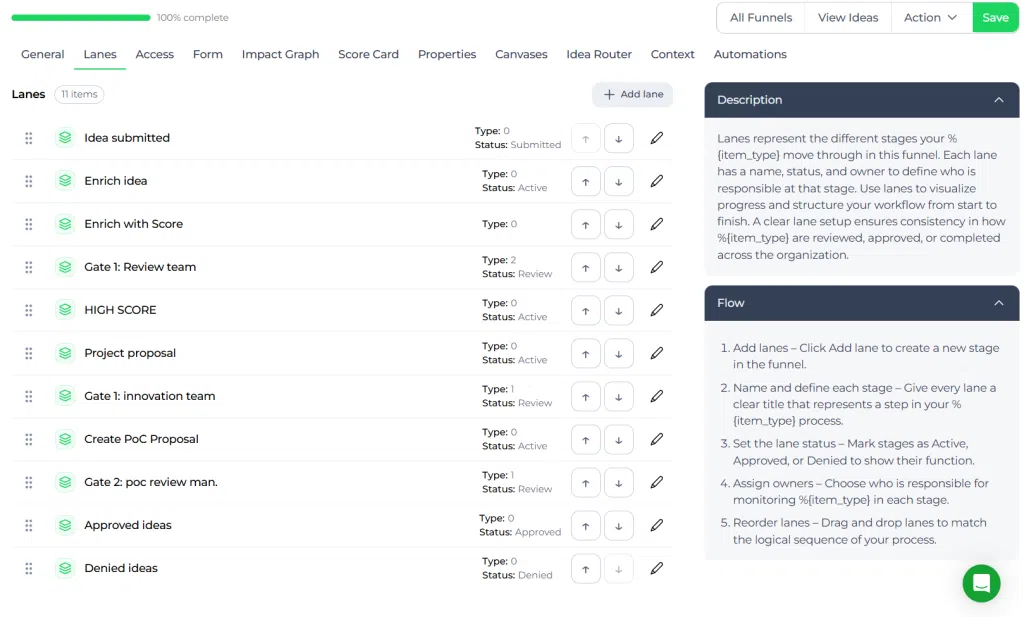
Task: Go to the Score Card tab
Action: click(368, 54)
